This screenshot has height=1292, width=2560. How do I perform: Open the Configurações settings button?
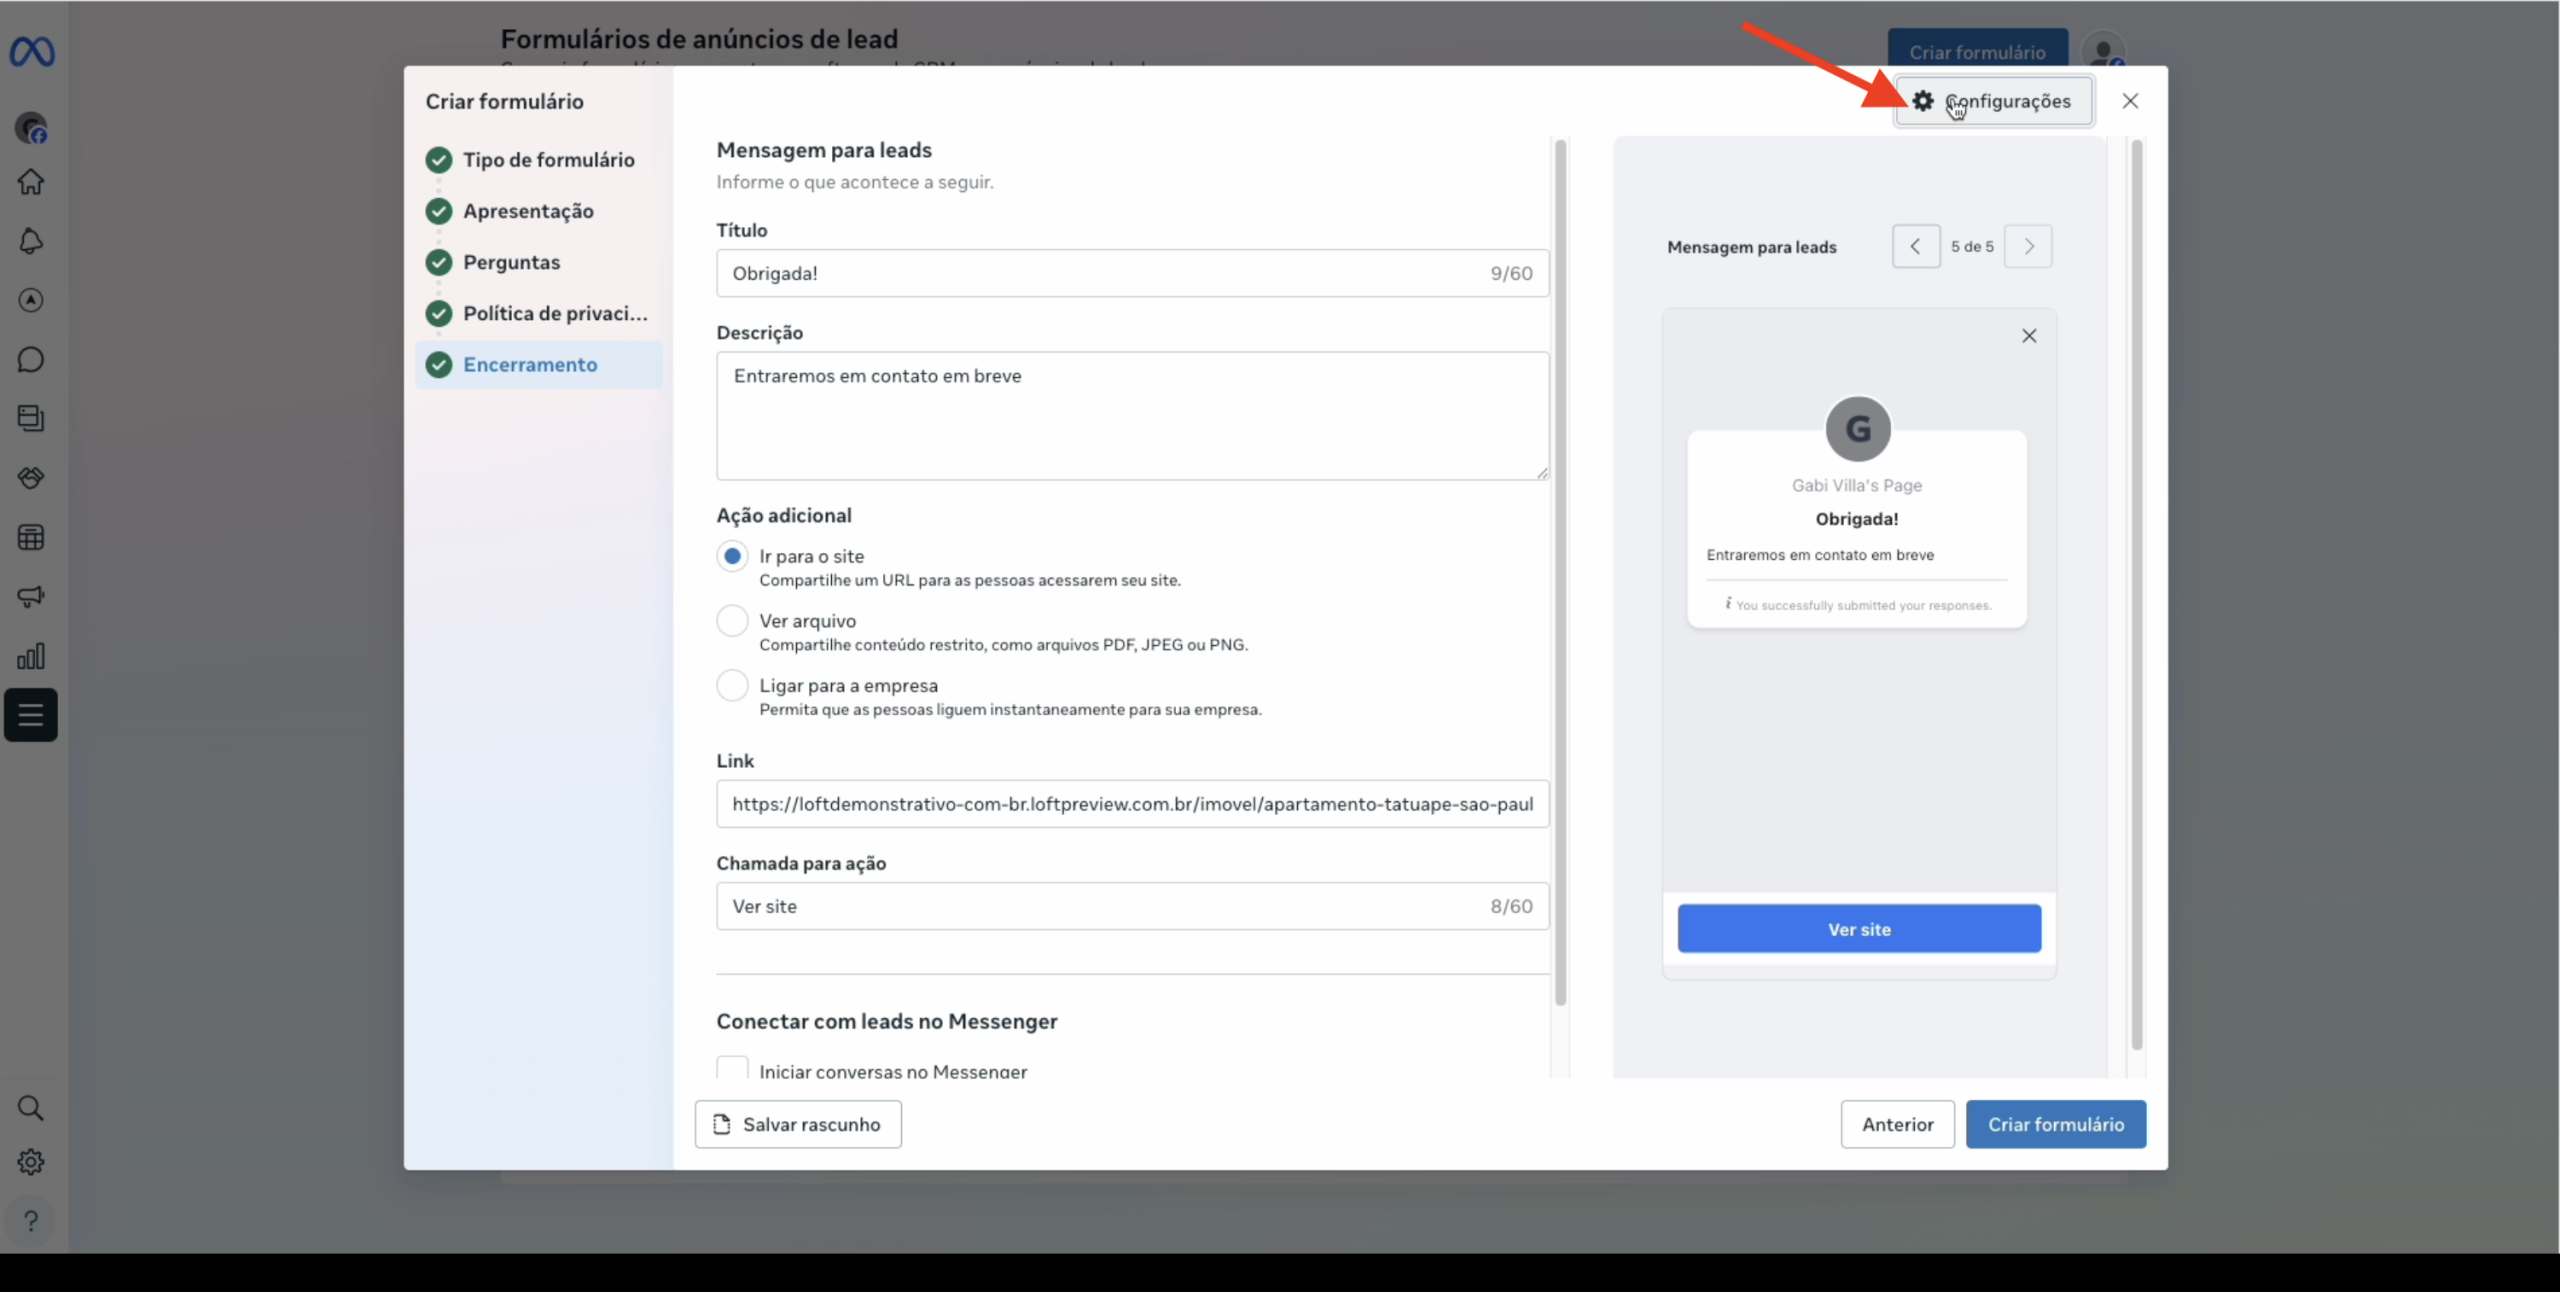click(1993, 102)
